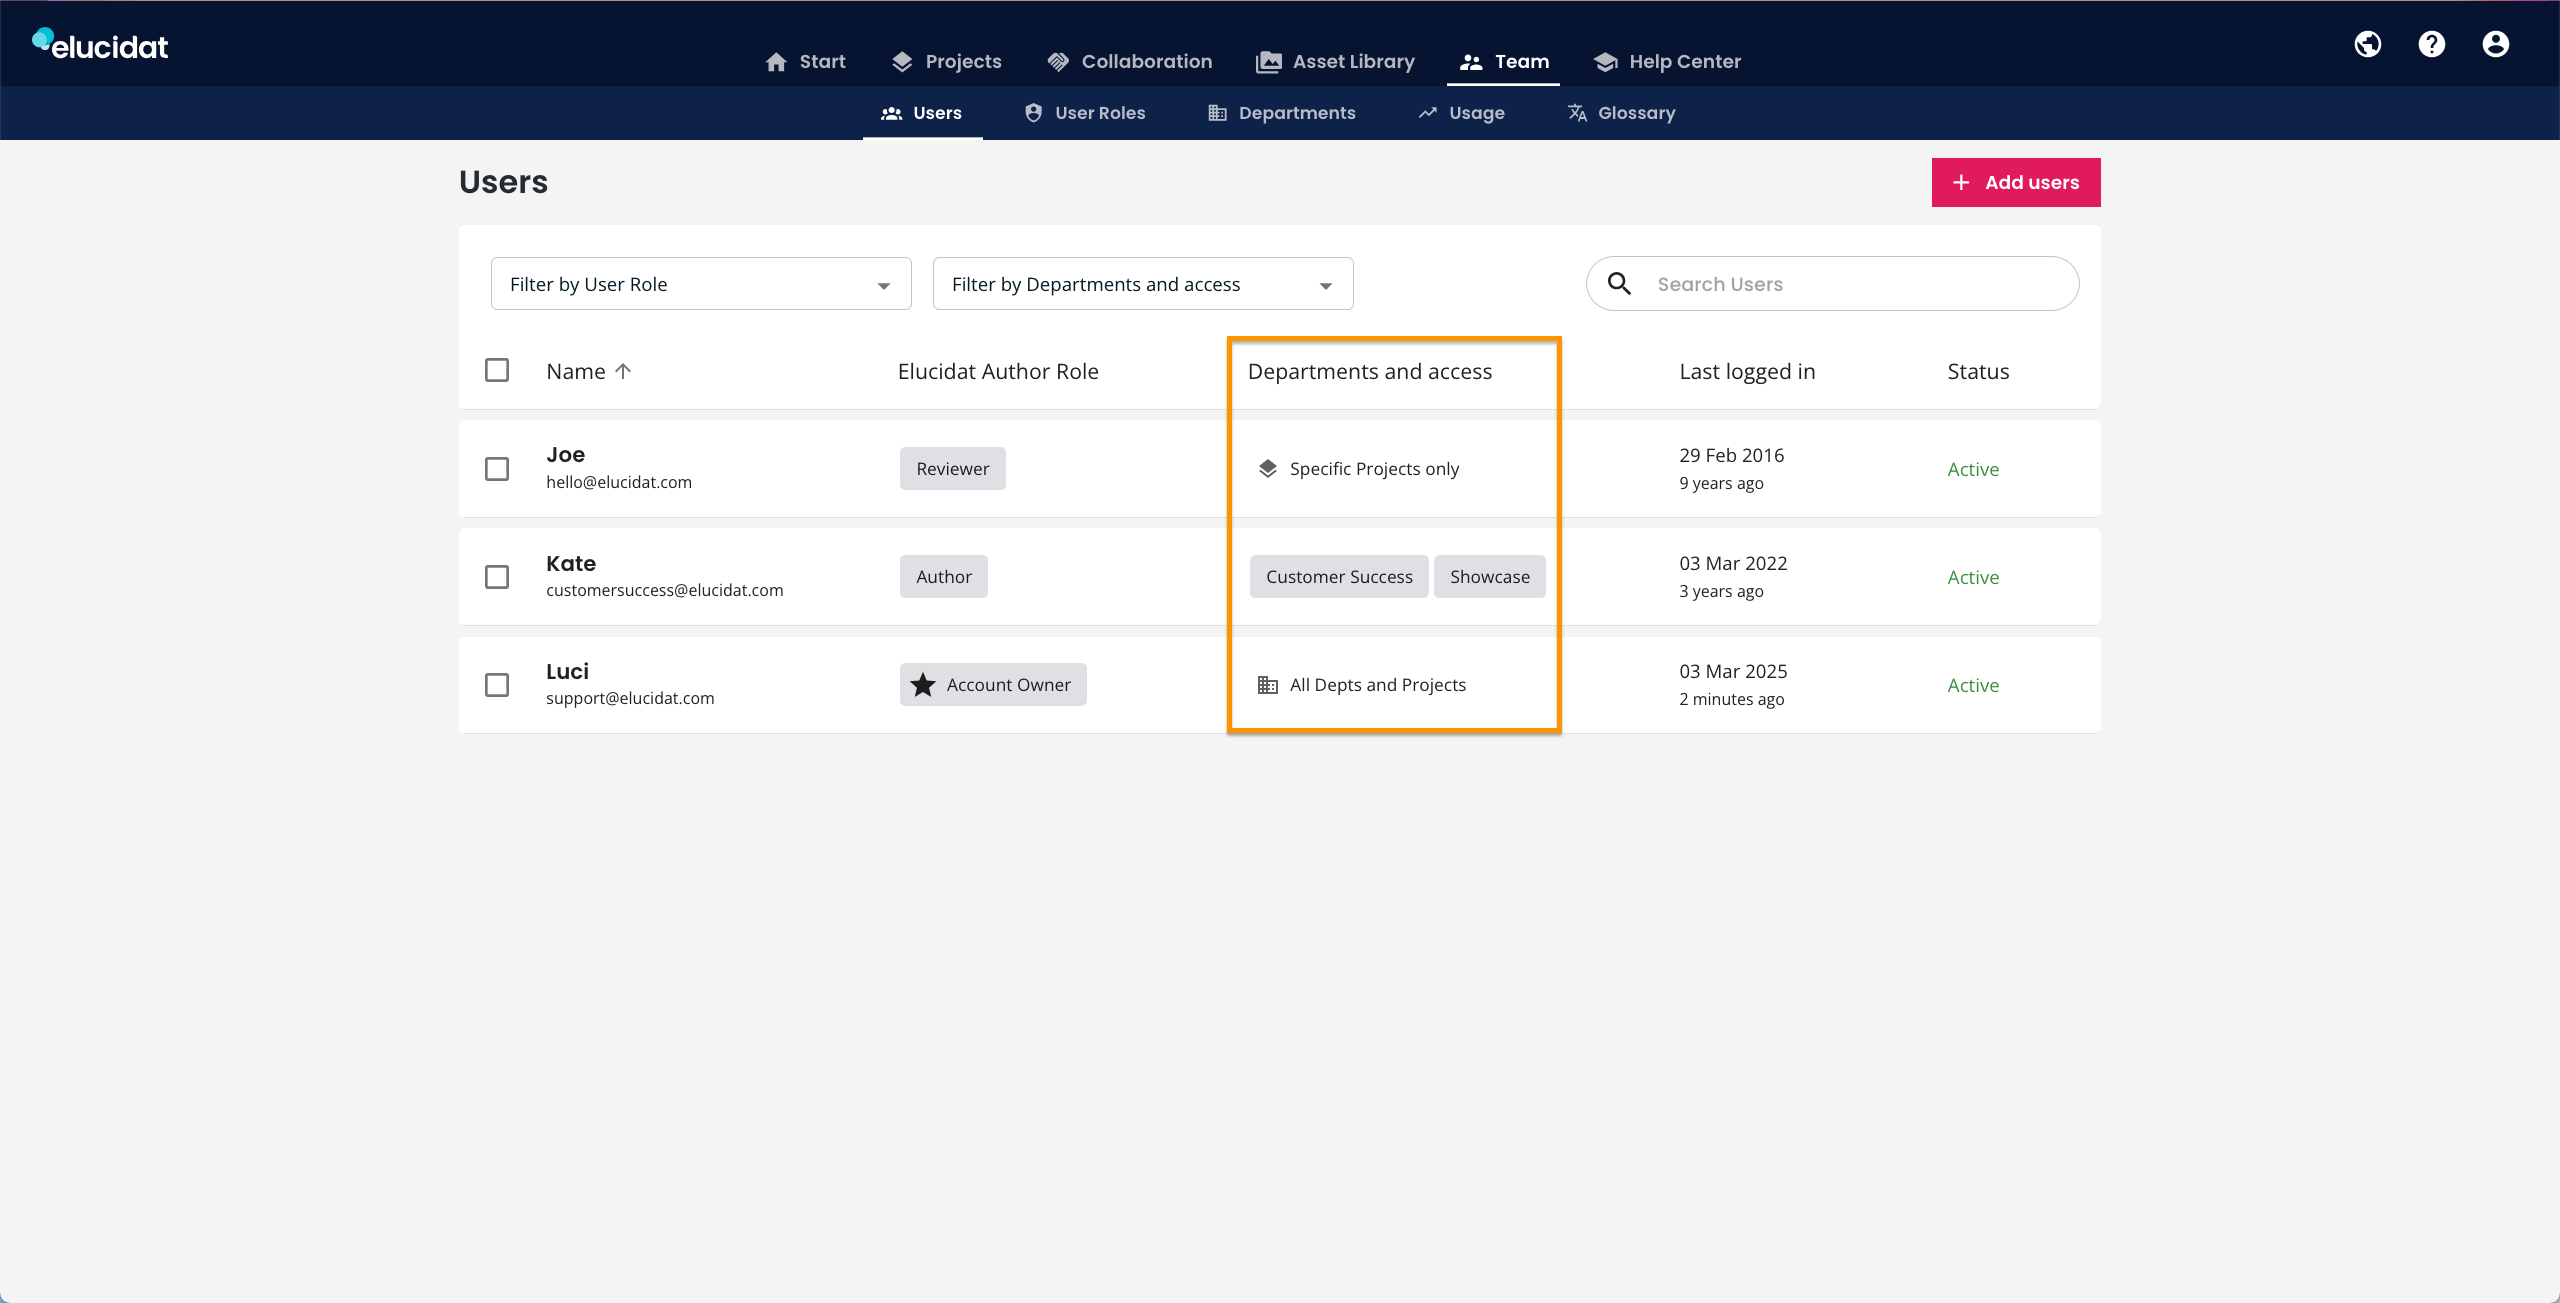Click the Author role badge
Viewport: 2560px width, 1303px height.
pos(944,577)
